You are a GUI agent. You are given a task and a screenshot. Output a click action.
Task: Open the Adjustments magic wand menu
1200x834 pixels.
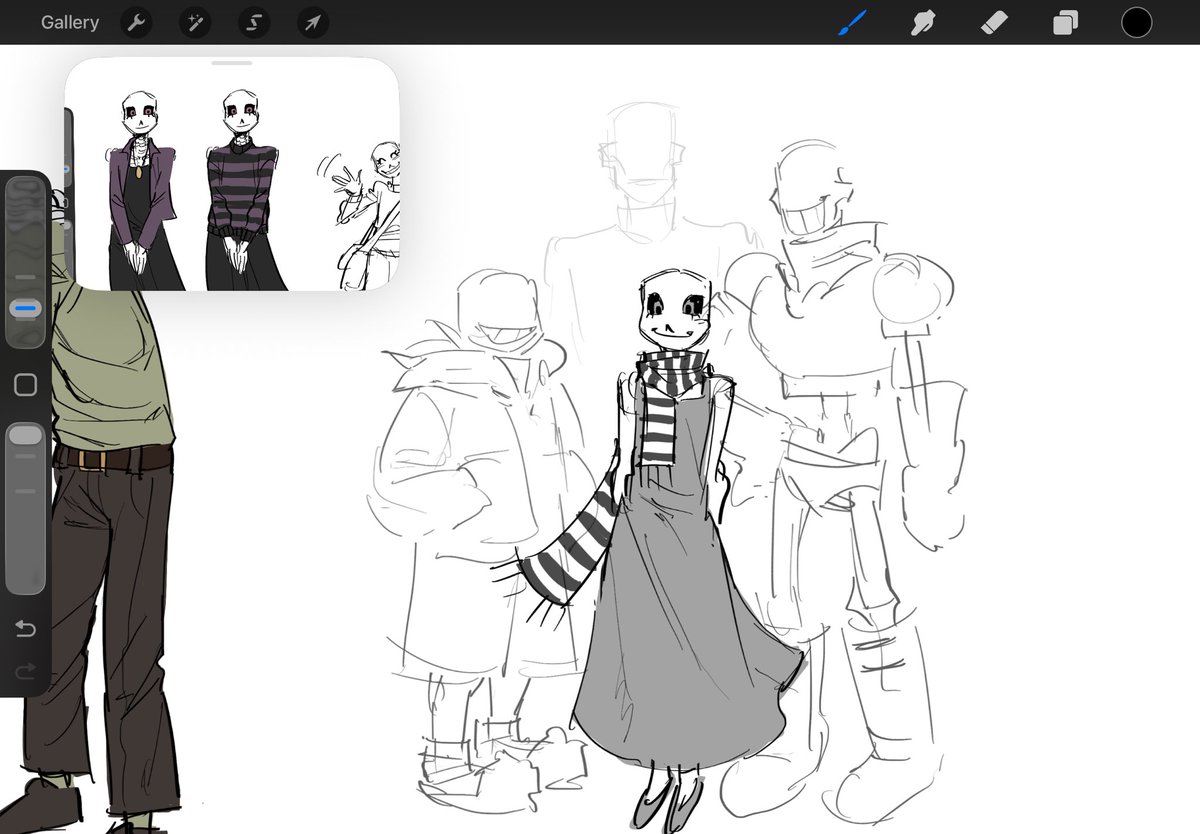195,22
